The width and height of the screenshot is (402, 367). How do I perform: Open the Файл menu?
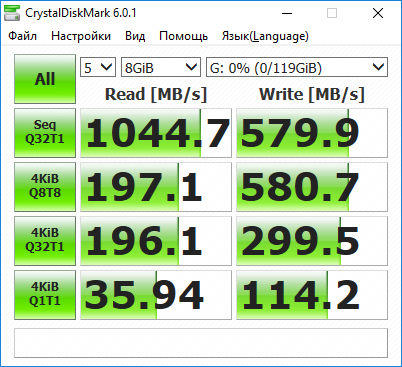[22, 36]
